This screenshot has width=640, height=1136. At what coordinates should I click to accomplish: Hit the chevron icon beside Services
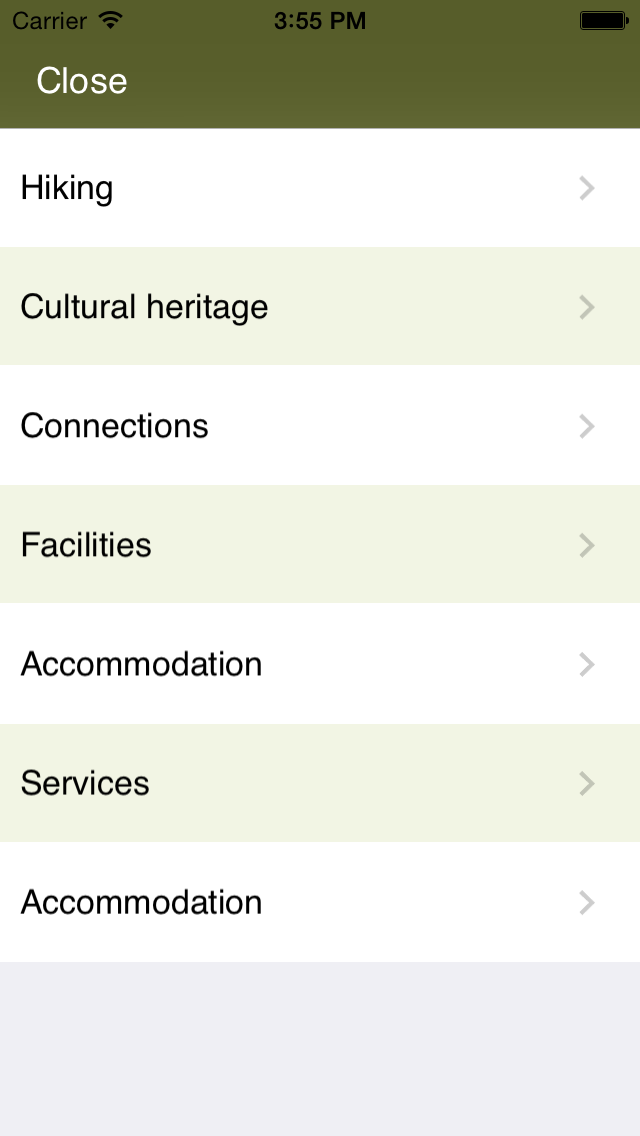pyautogui.click(x=587, y=783)
